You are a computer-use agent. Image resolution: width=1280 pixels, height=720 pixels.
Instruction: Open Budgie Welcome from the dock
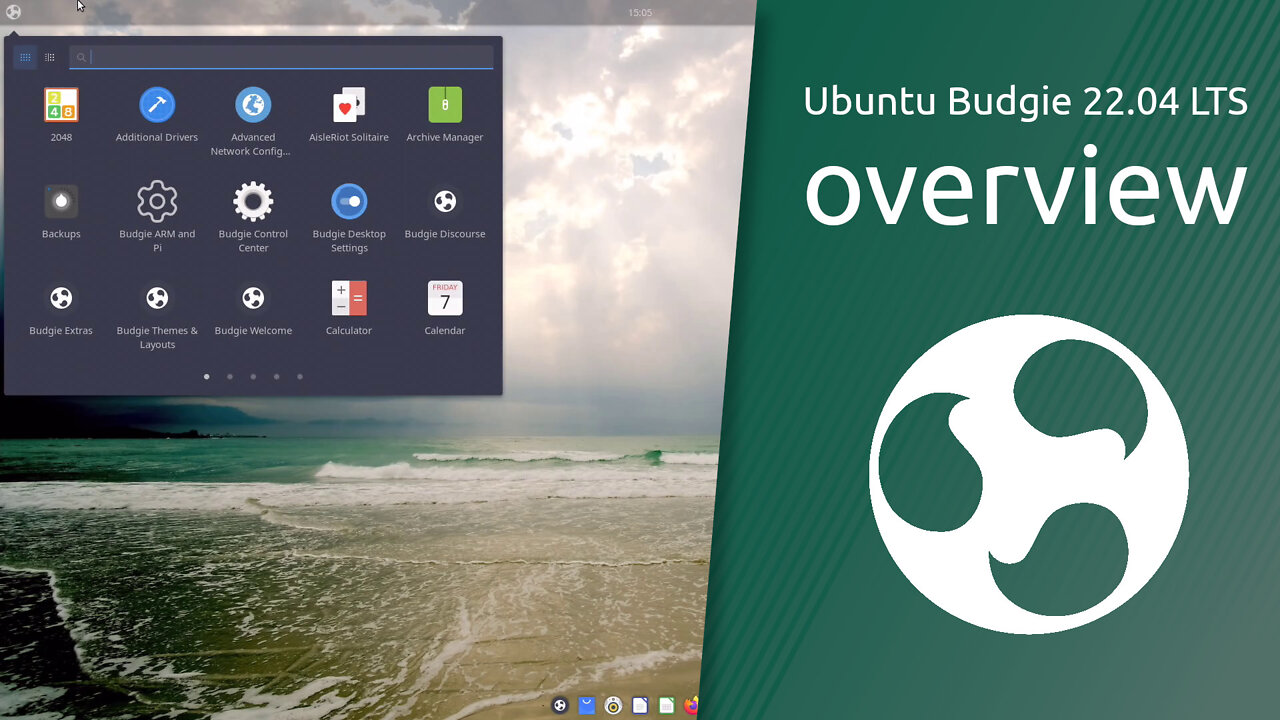coord(560,706)
